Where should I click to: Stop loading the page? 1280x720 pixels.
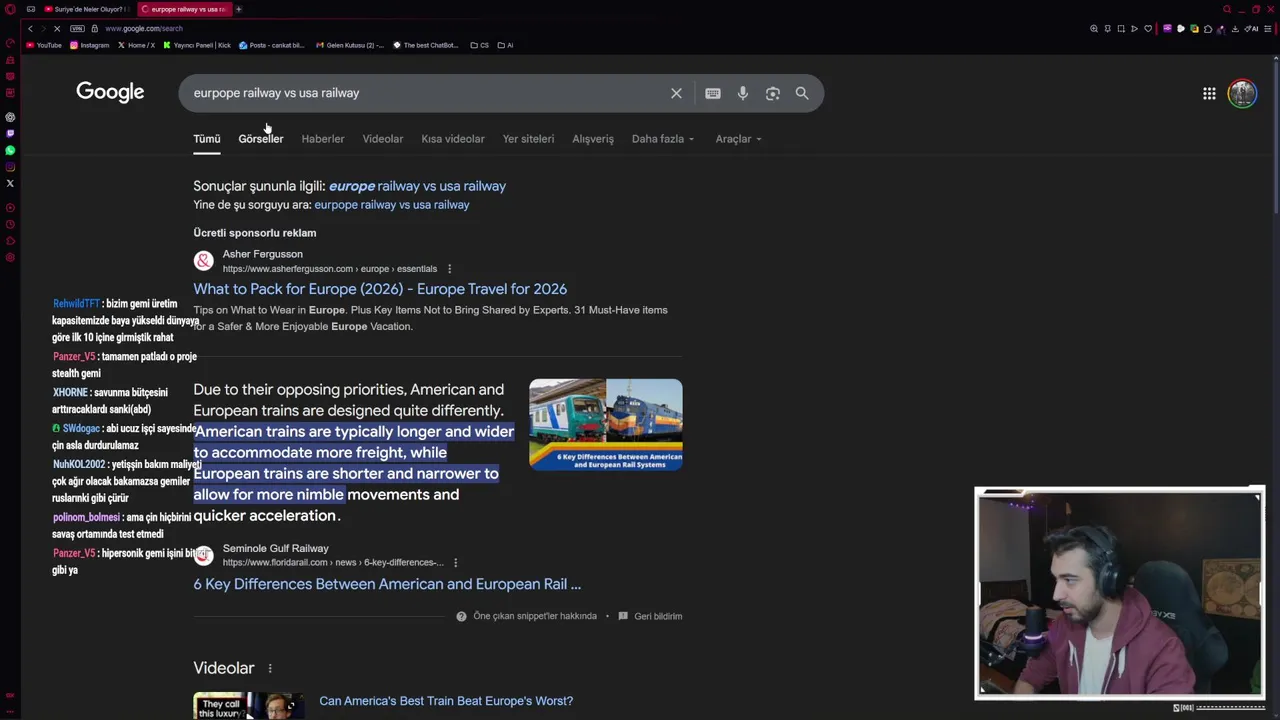tap(57, 28)
